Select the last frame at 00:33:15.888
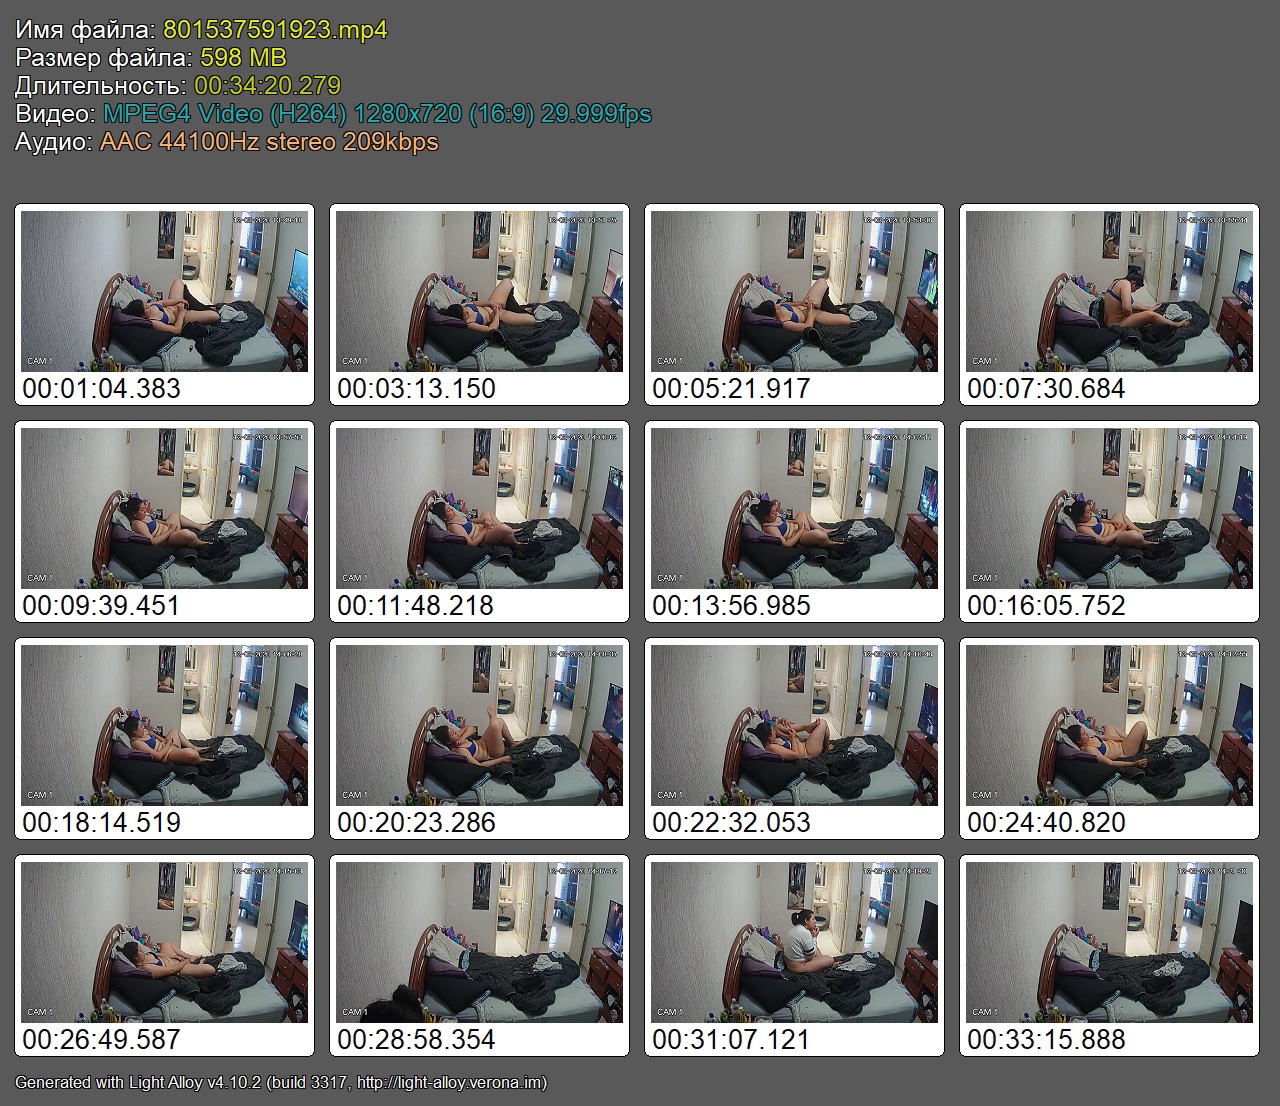The width and height of the screenshot is (1280, 1106). [x=1109, y=942]
